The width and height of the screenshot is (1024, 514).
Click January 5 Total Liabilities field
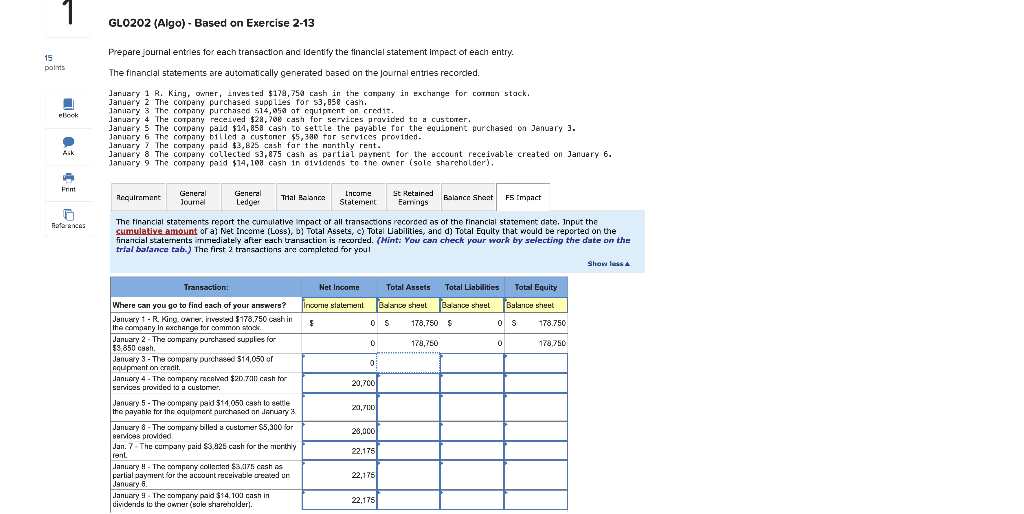[472, 407]
